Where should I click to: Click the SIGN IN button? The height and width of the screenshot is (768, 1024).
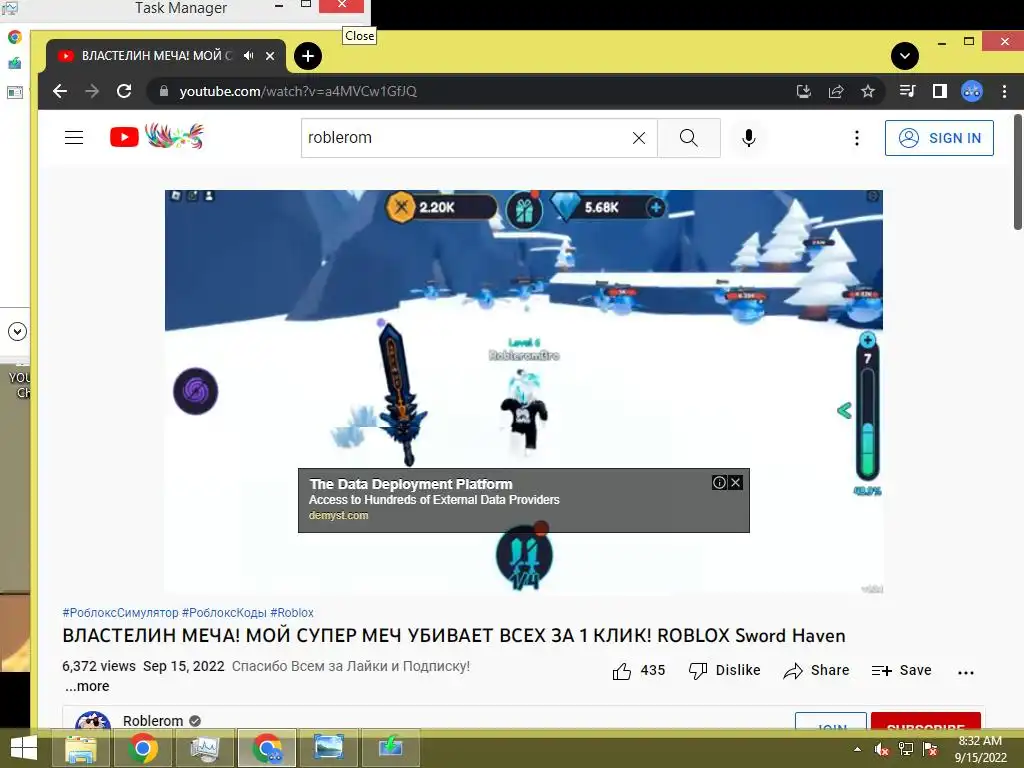939,138
